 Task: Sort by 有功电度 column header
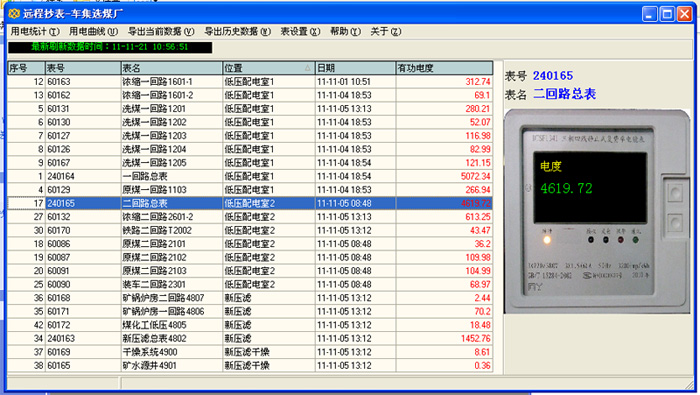[444, 68]
